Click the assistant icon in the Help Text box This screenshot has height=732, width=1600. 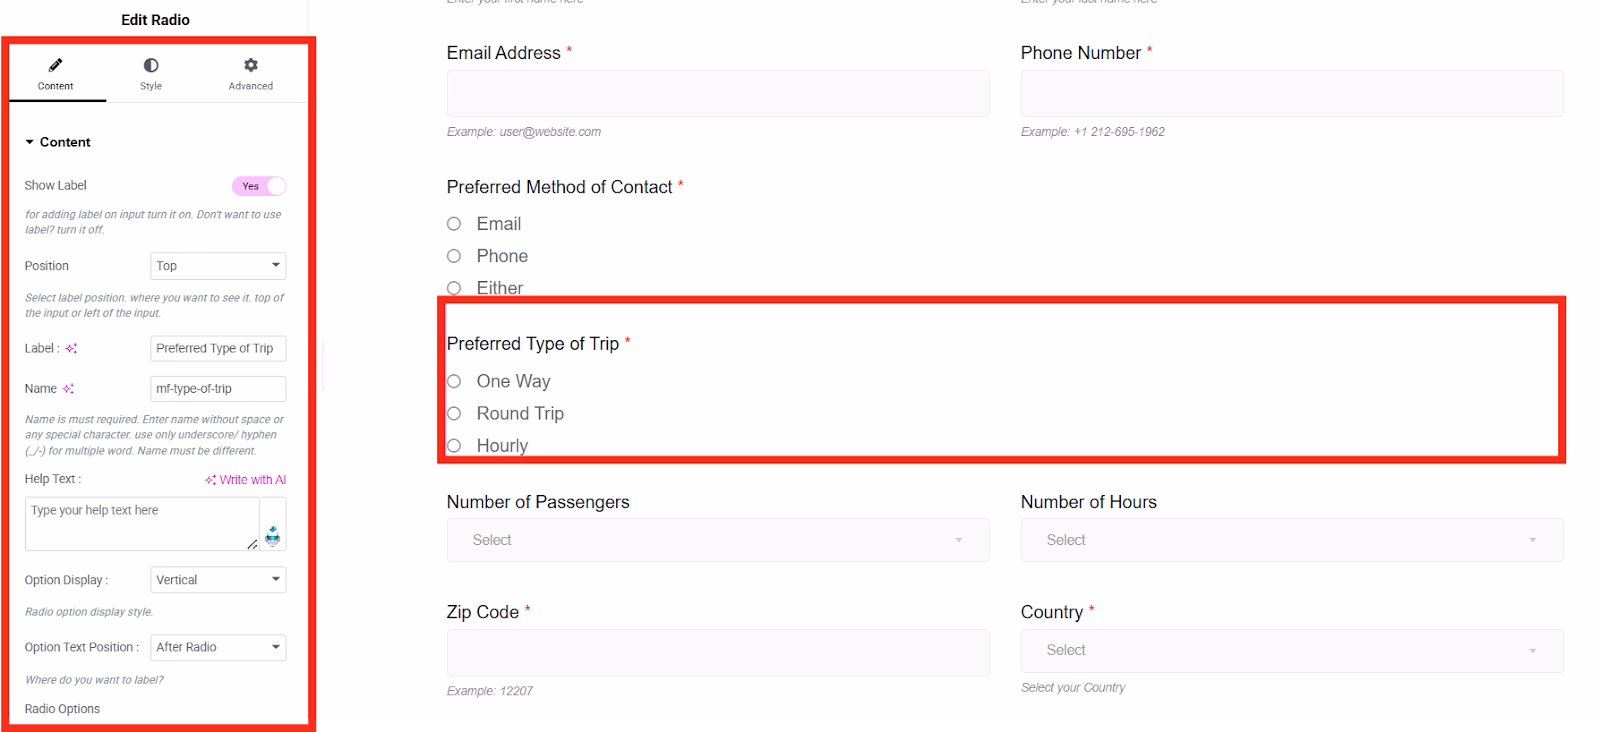272,535
